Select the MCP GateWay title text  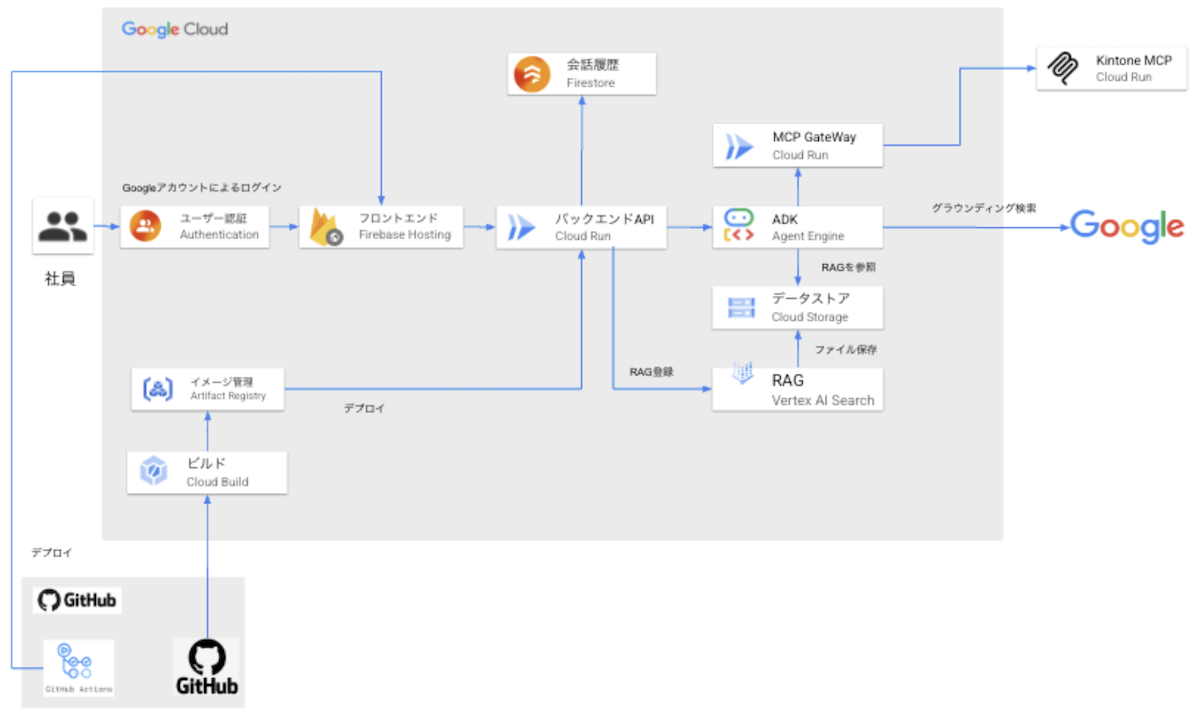click(x=814, y=137)
